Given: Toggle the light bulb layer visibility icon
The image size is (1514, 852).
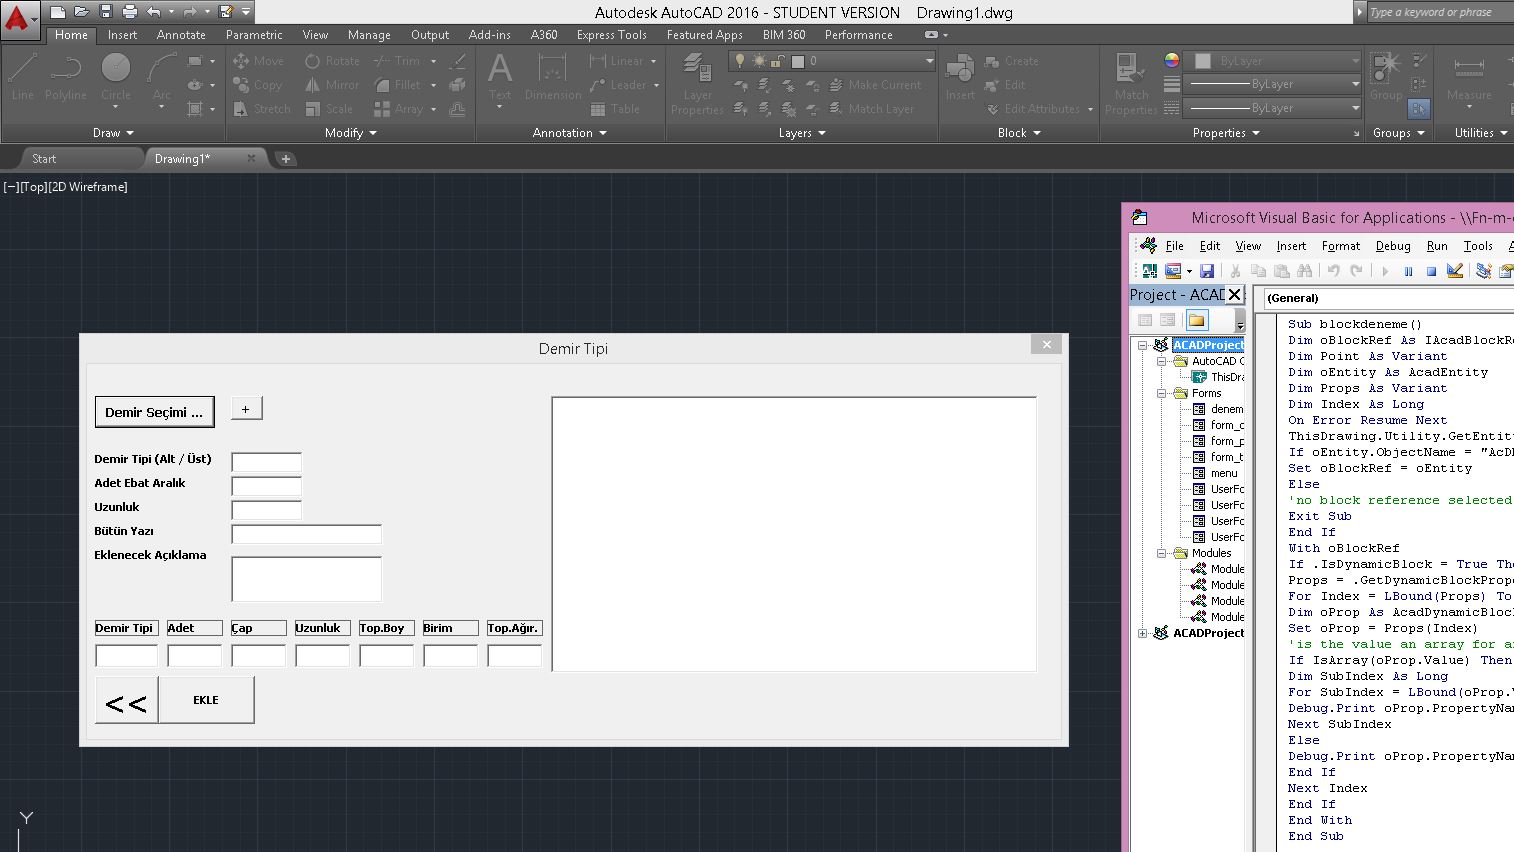Looking at the screenshot, I should 739,60.
